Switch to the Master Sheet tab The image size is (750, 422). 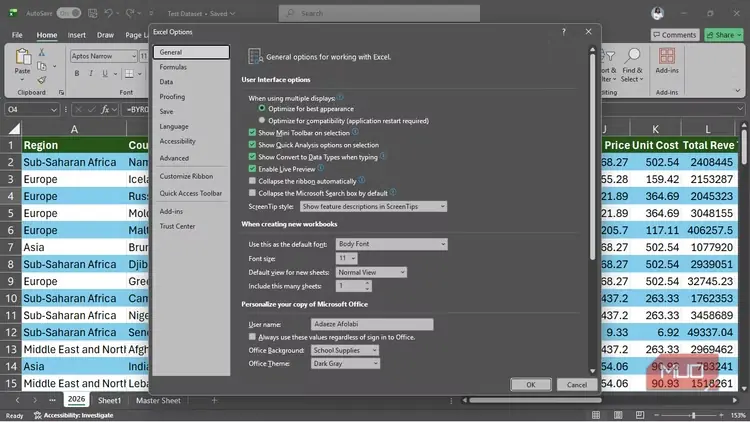click(158, 400)
